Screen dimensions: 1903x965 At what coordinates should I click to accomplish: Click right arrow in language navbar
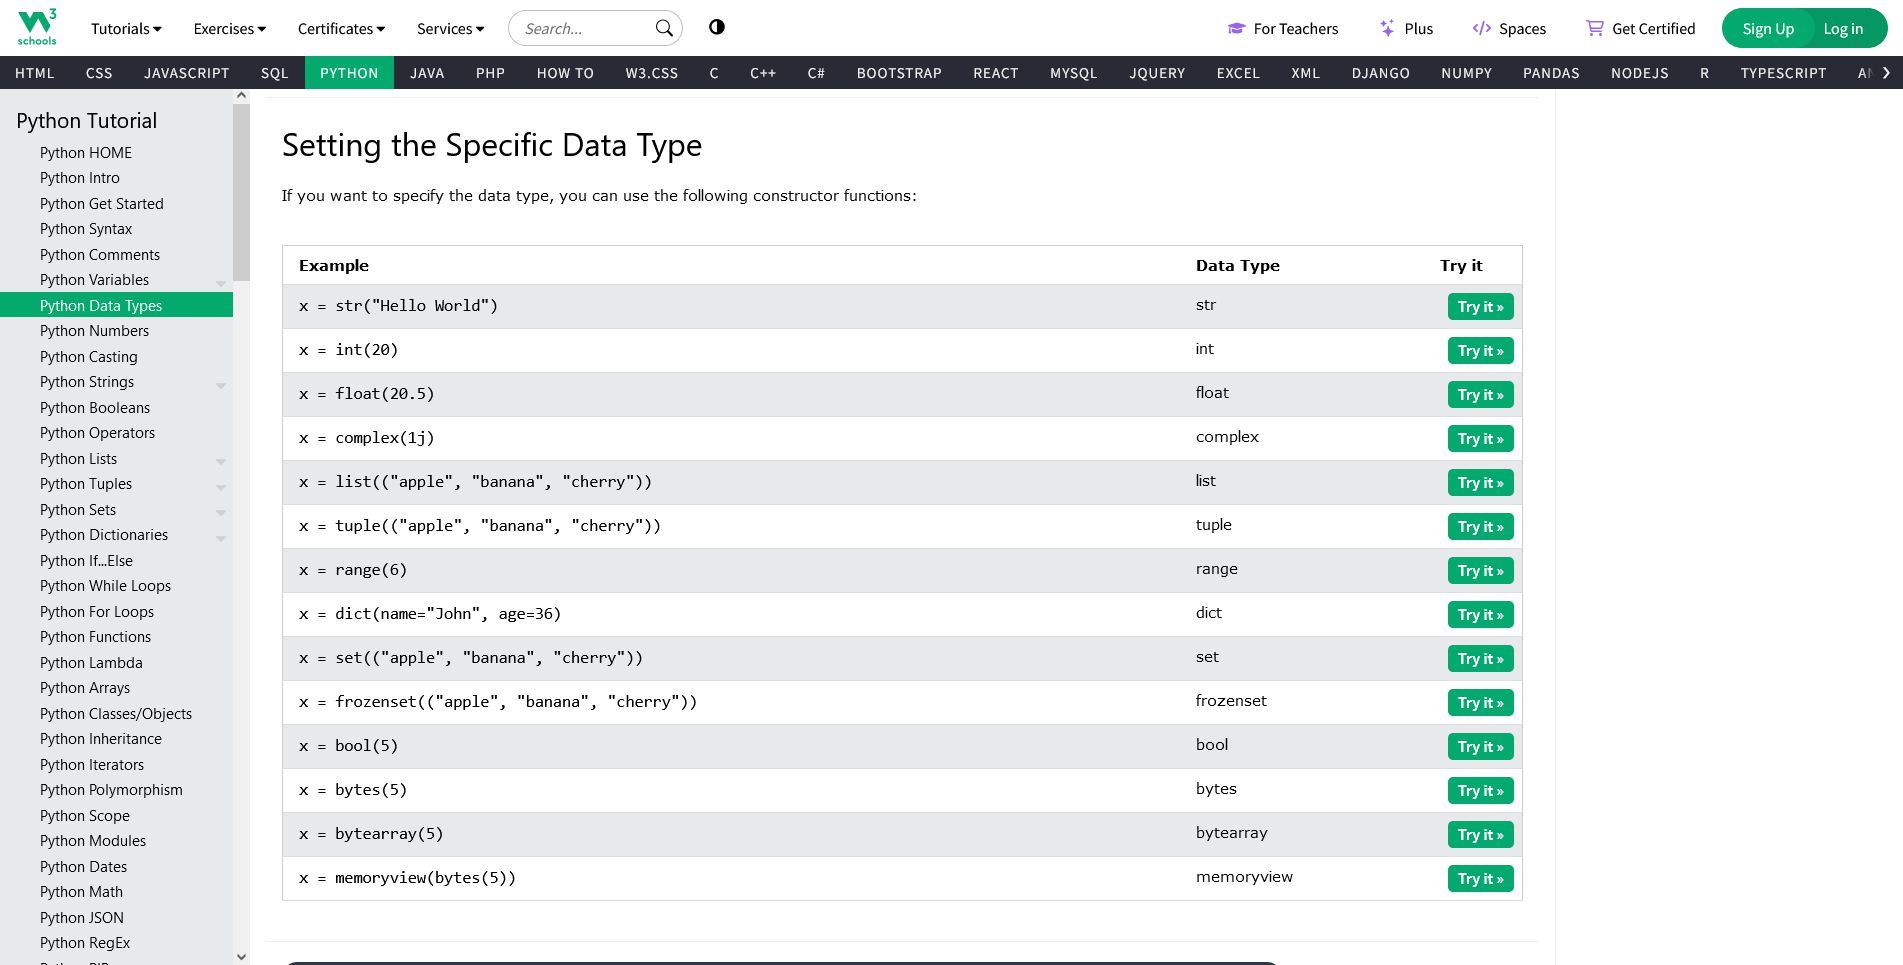[x=1886, y=72]
